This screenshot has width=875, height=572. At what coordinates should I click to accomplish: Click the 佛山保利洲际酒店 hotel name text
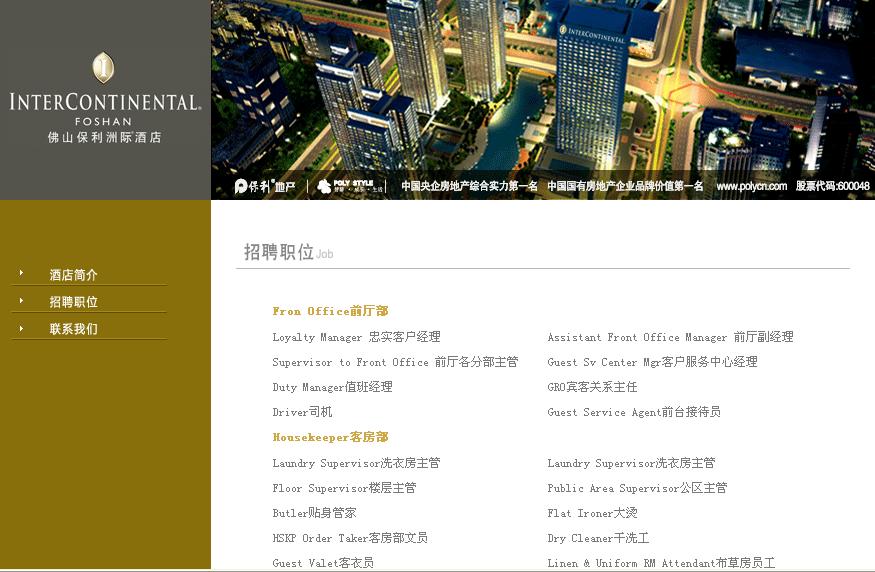104,137
